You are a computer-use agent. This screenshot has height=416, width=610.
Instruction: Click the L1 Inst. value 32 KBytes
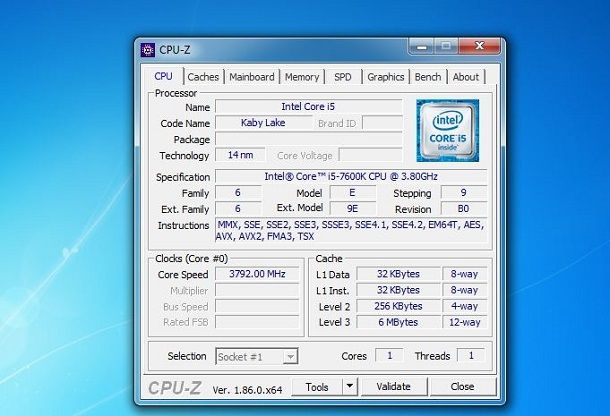click(x=398, y=290)
